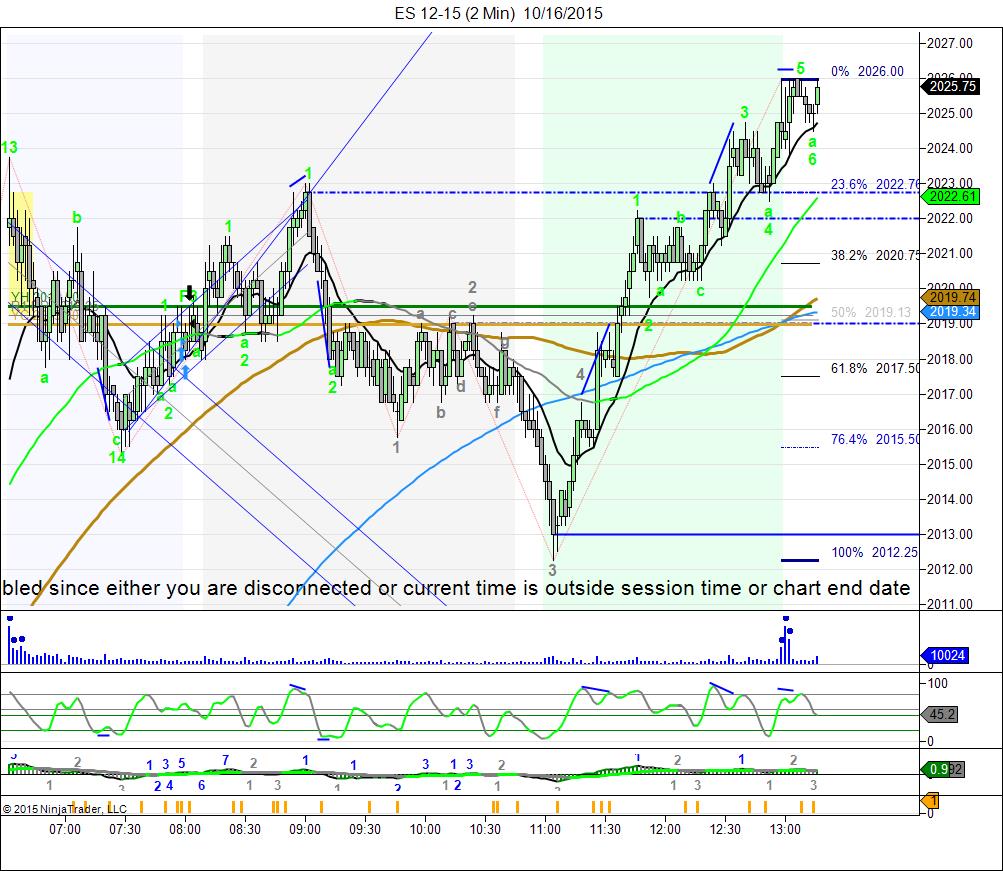Select the 08:30 time axis label
This screenshot has width=1003, height=871.
pos(245,829)
